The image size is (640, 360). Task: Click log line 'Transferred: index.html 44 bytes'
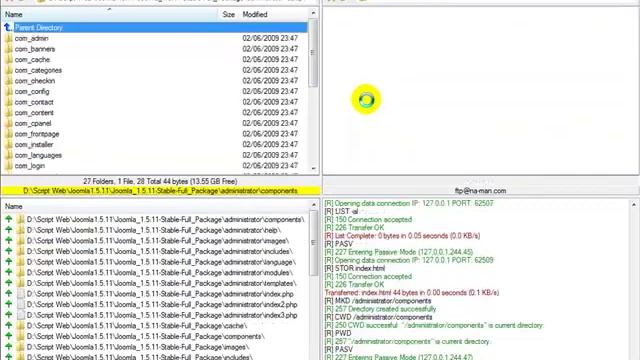tap(412, 293)
